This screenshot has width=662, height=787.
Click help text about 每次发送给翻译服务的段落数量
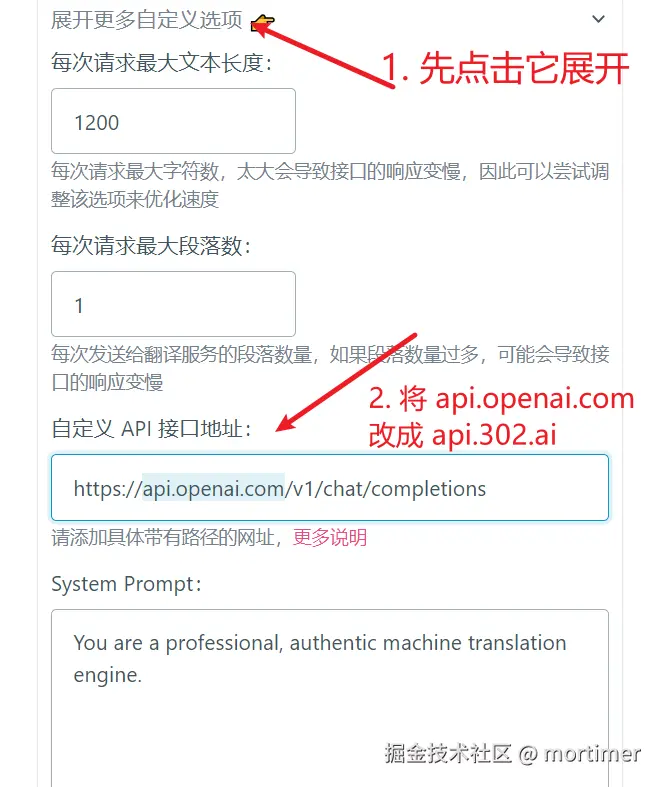pos(330,368)
